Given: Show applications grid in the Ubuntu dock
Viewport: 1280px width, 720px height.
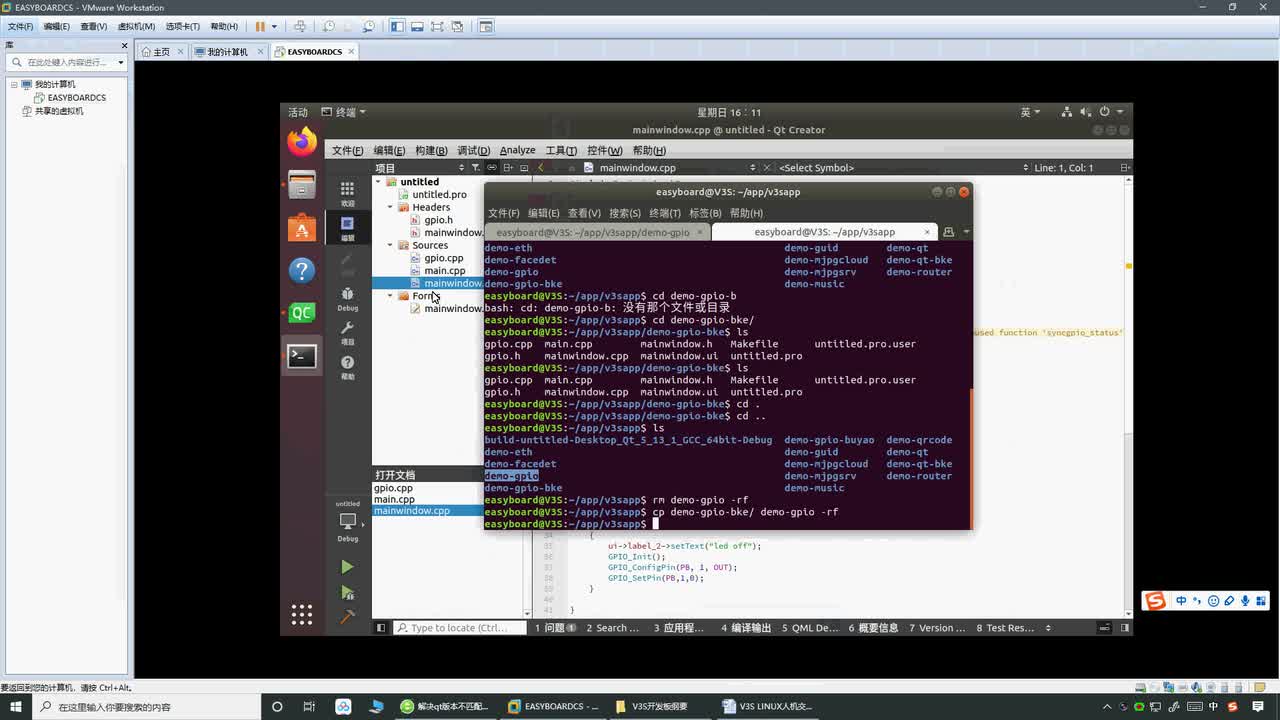Looking at the screenshot, I should (x=302, y=614).
